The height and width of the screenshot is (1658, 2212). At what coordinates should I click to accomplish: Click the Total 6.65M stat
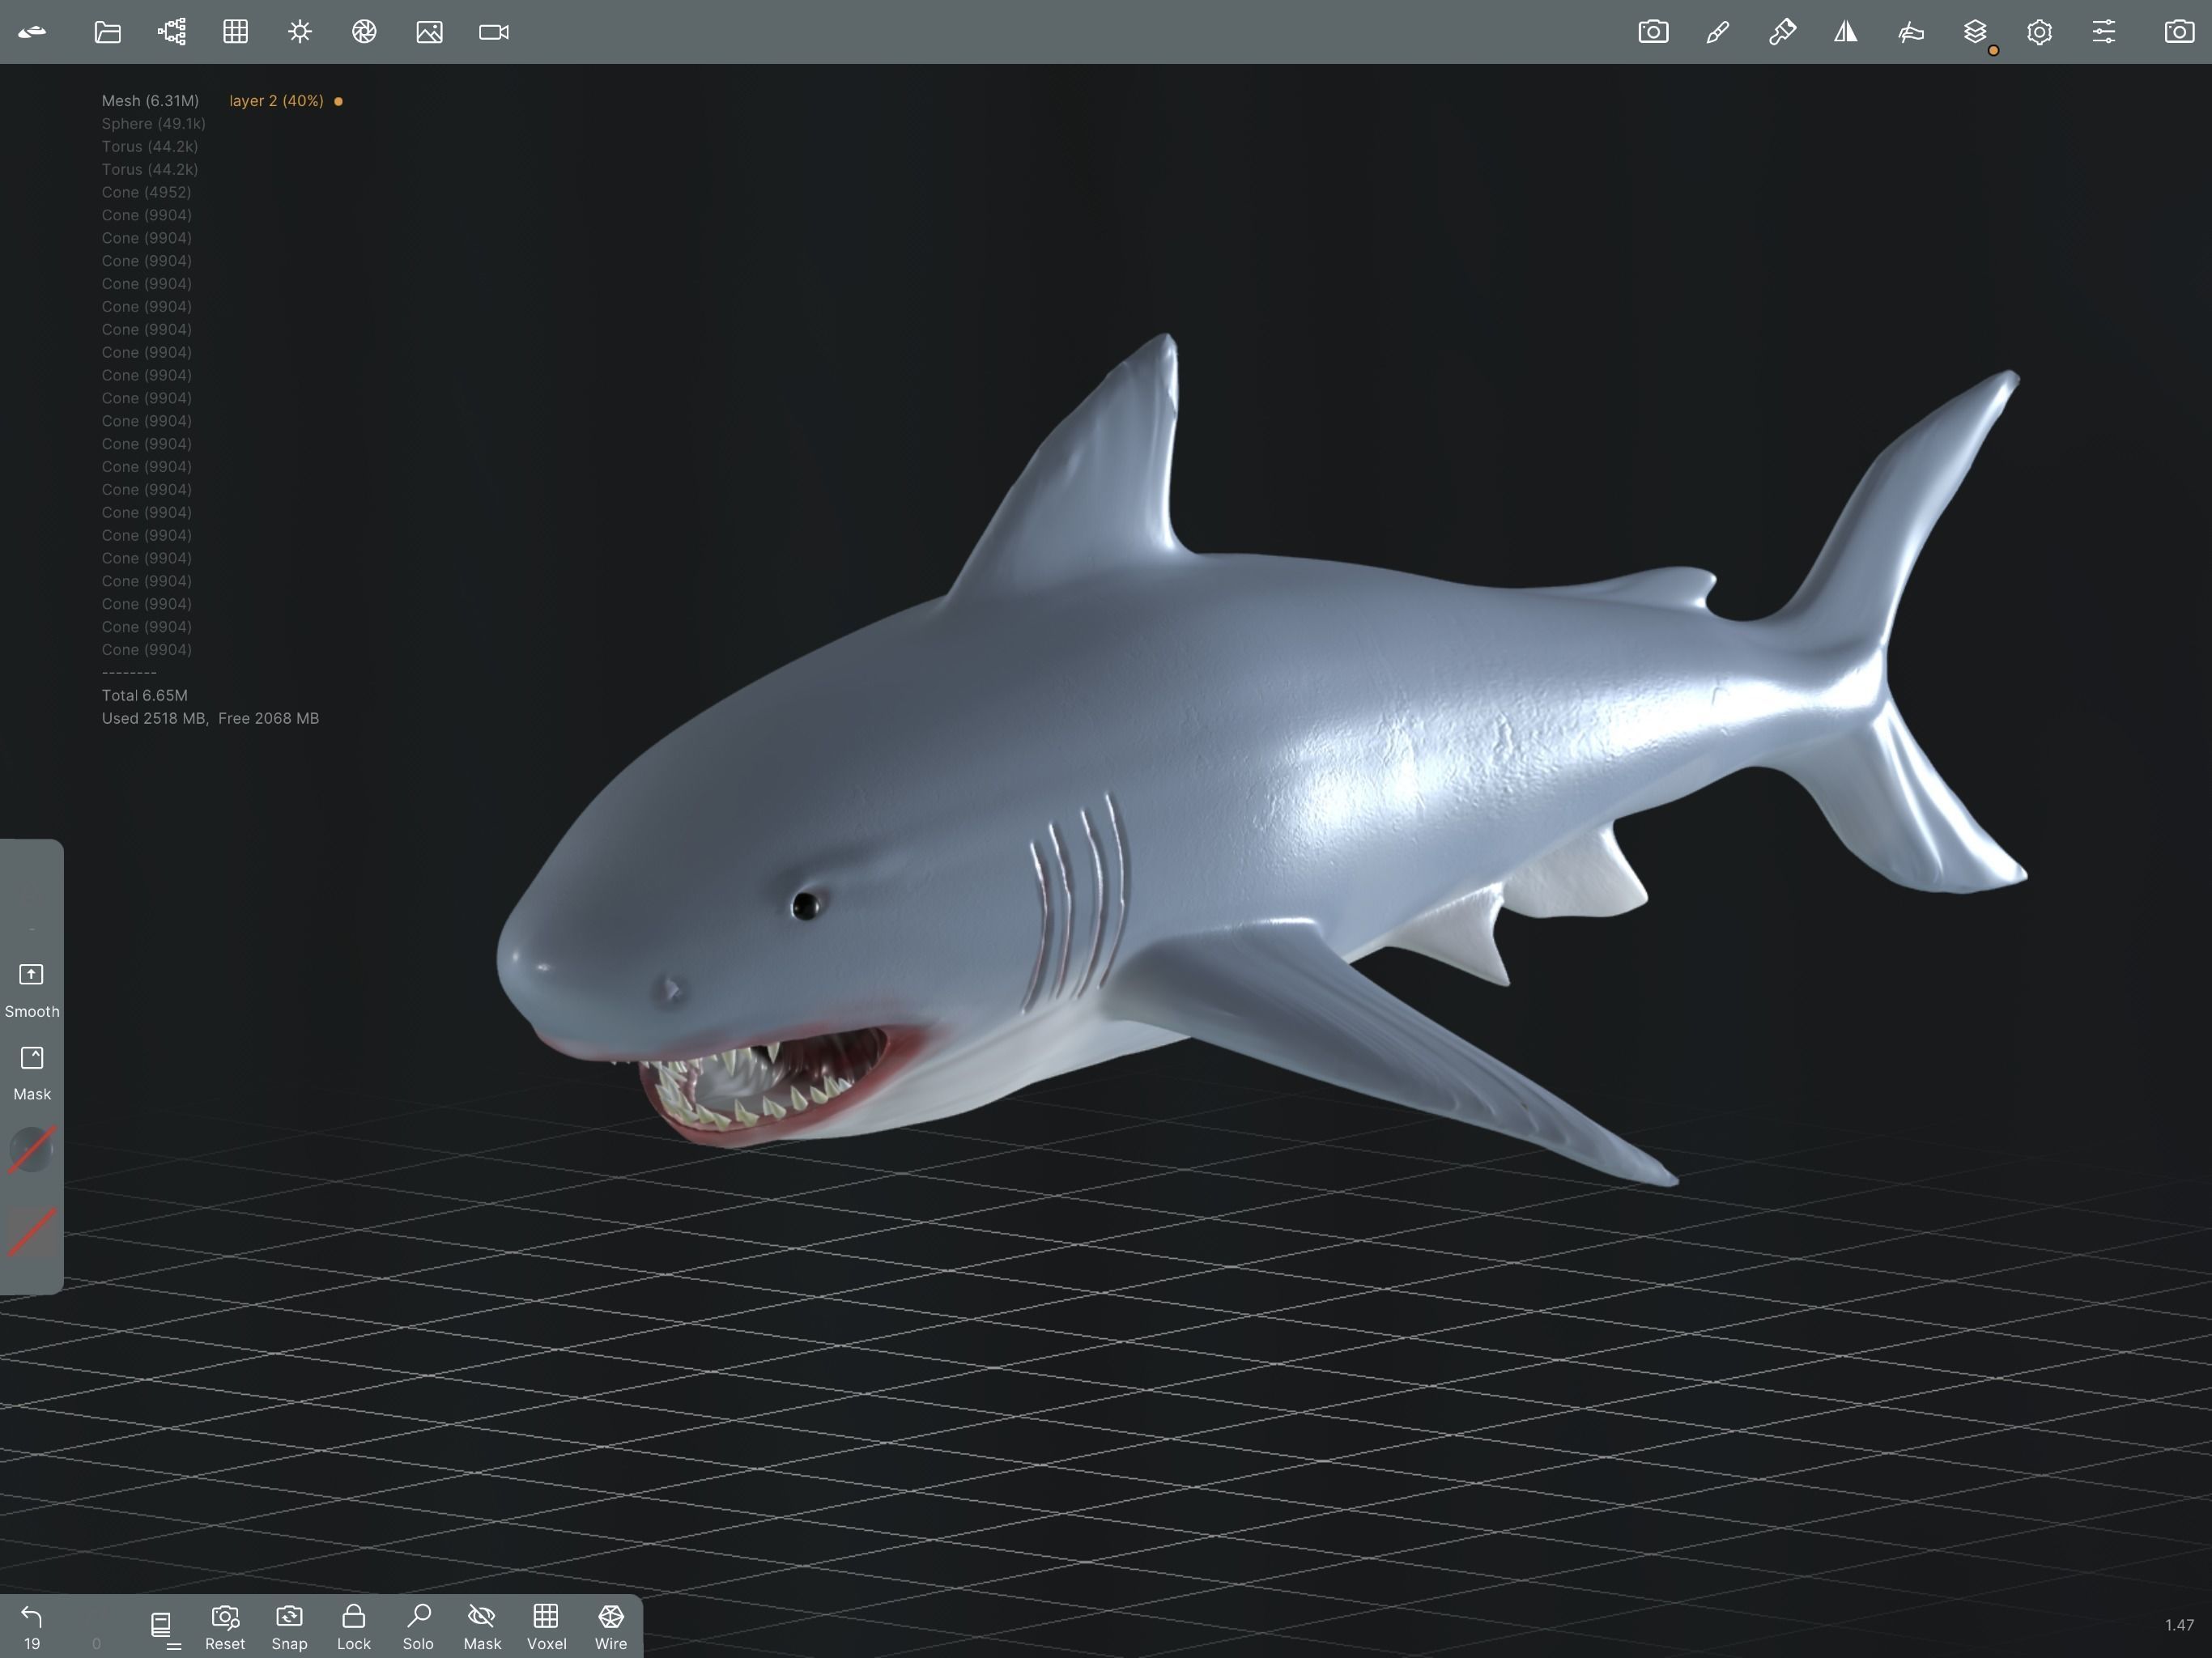tap(144, 695)
